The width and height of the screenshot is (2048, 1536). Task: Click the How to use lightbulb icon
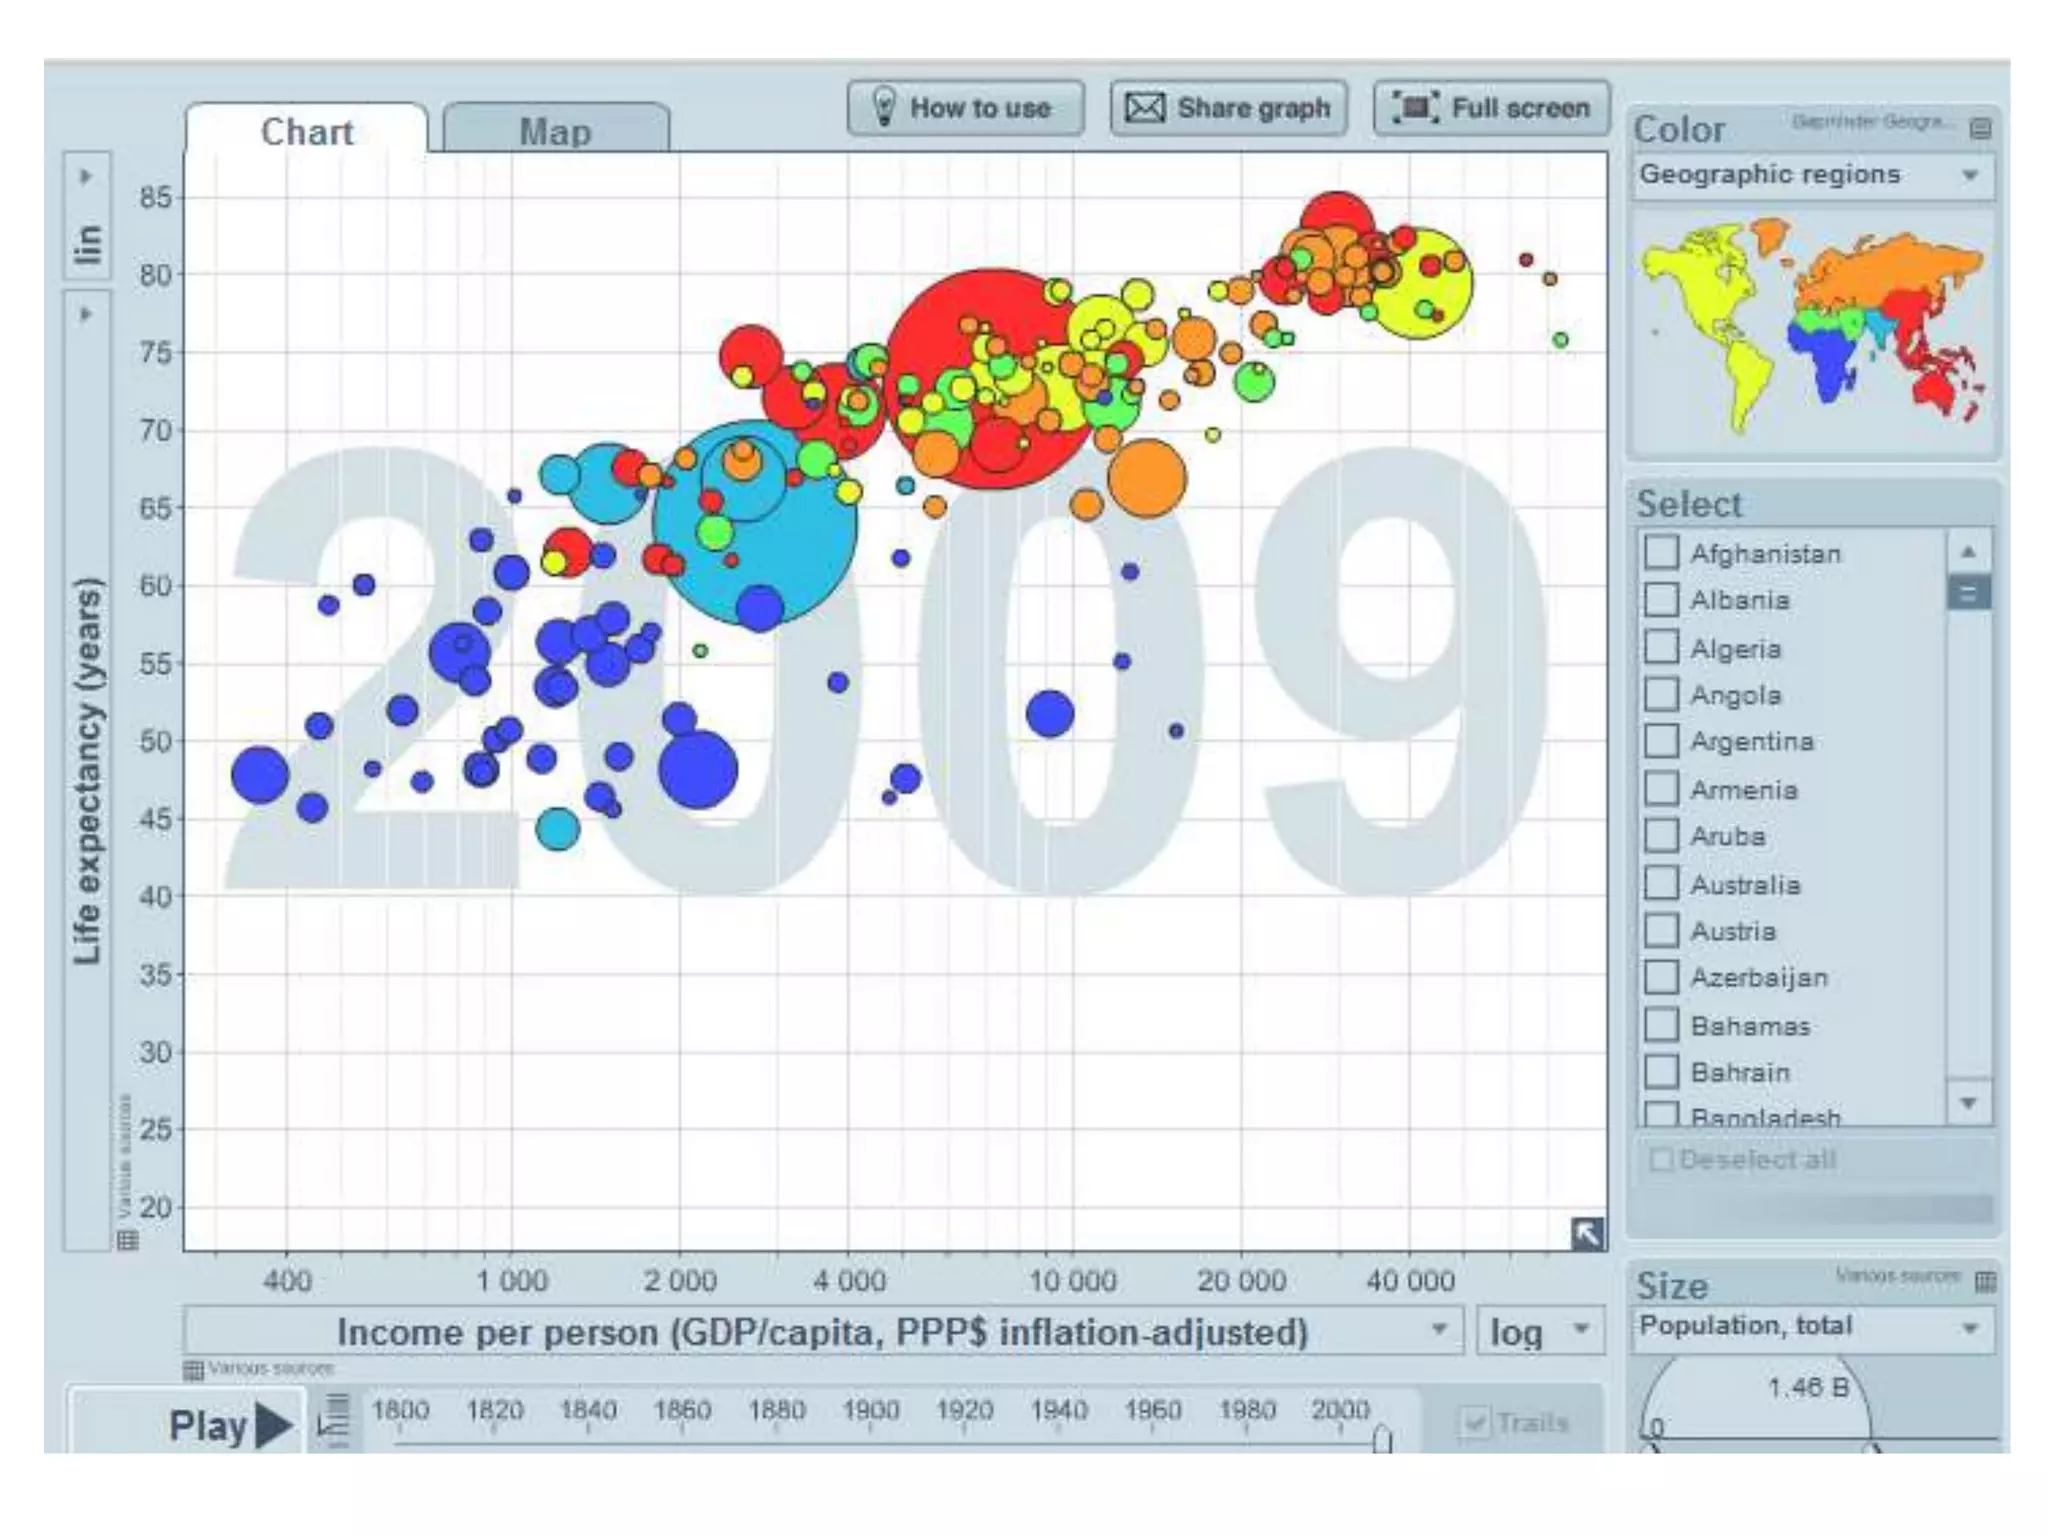(884, 106)
